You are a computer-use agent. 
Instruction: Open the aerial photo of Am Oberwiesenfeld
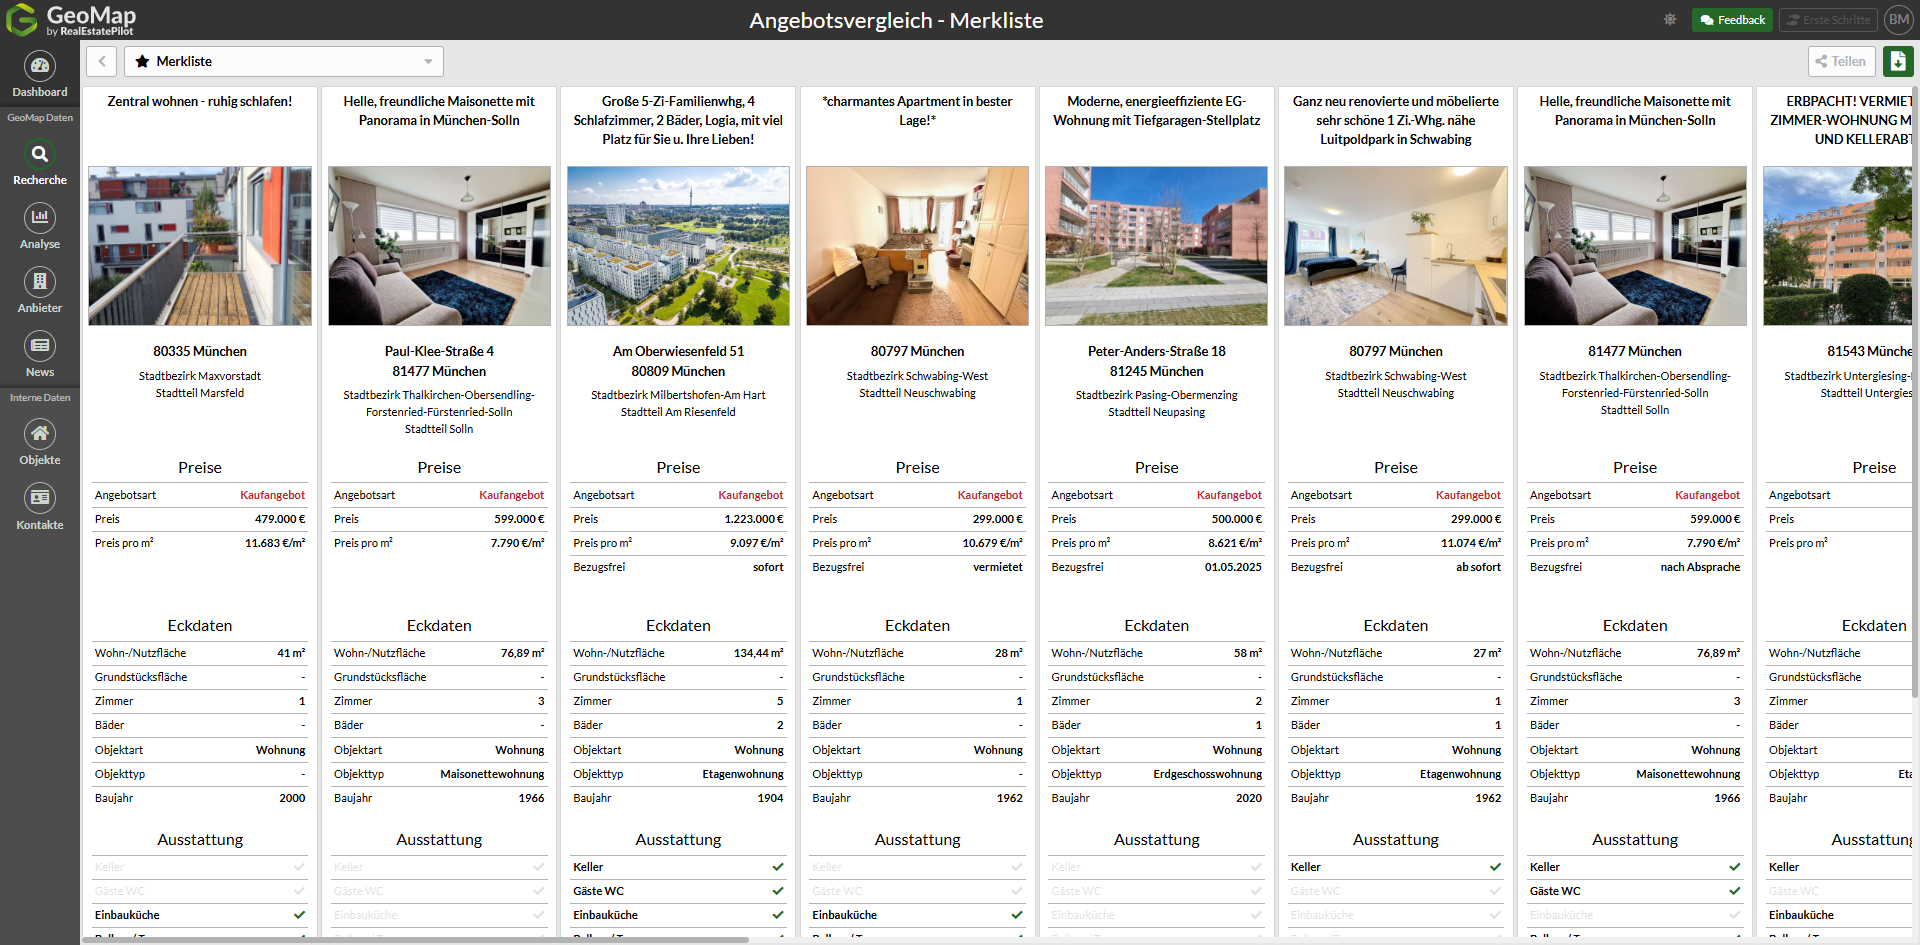click(x=678, y=246)
